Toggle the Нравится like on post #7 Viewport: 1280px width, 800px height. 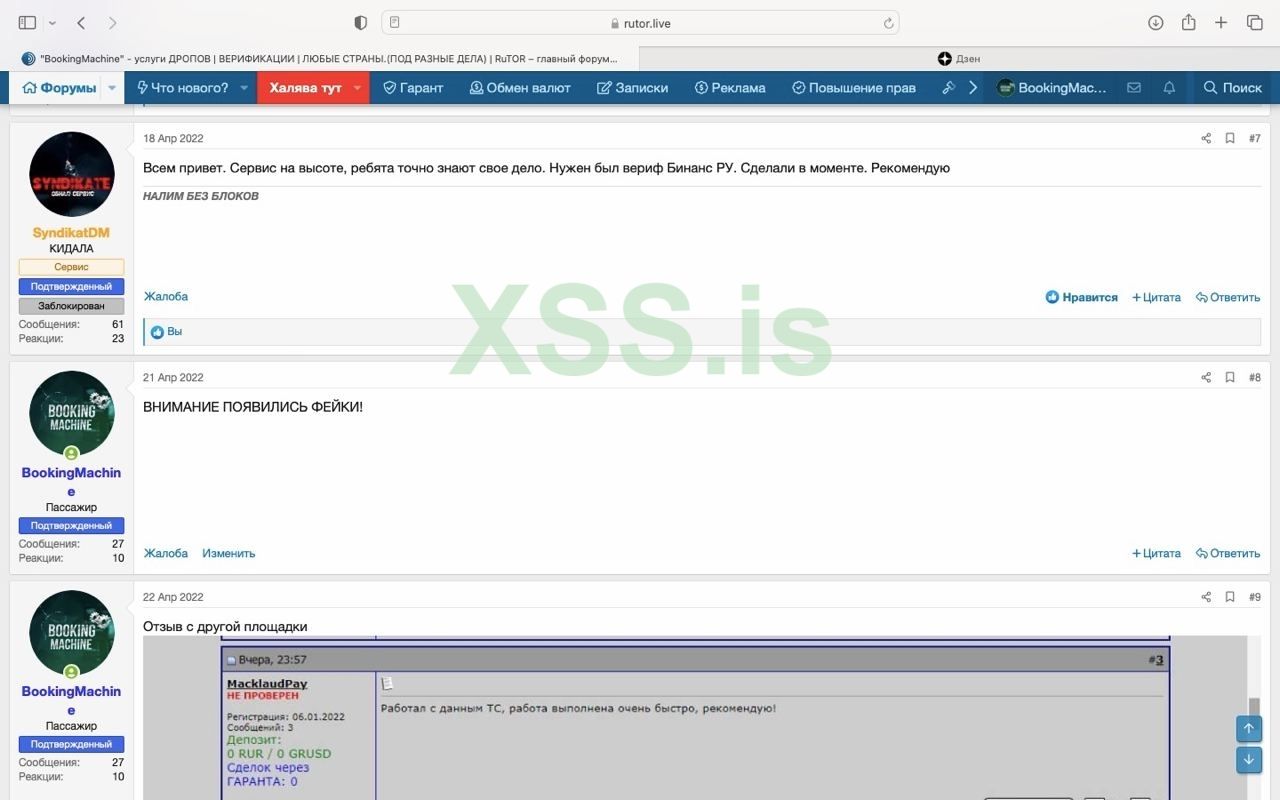(x=1082, y=297)
